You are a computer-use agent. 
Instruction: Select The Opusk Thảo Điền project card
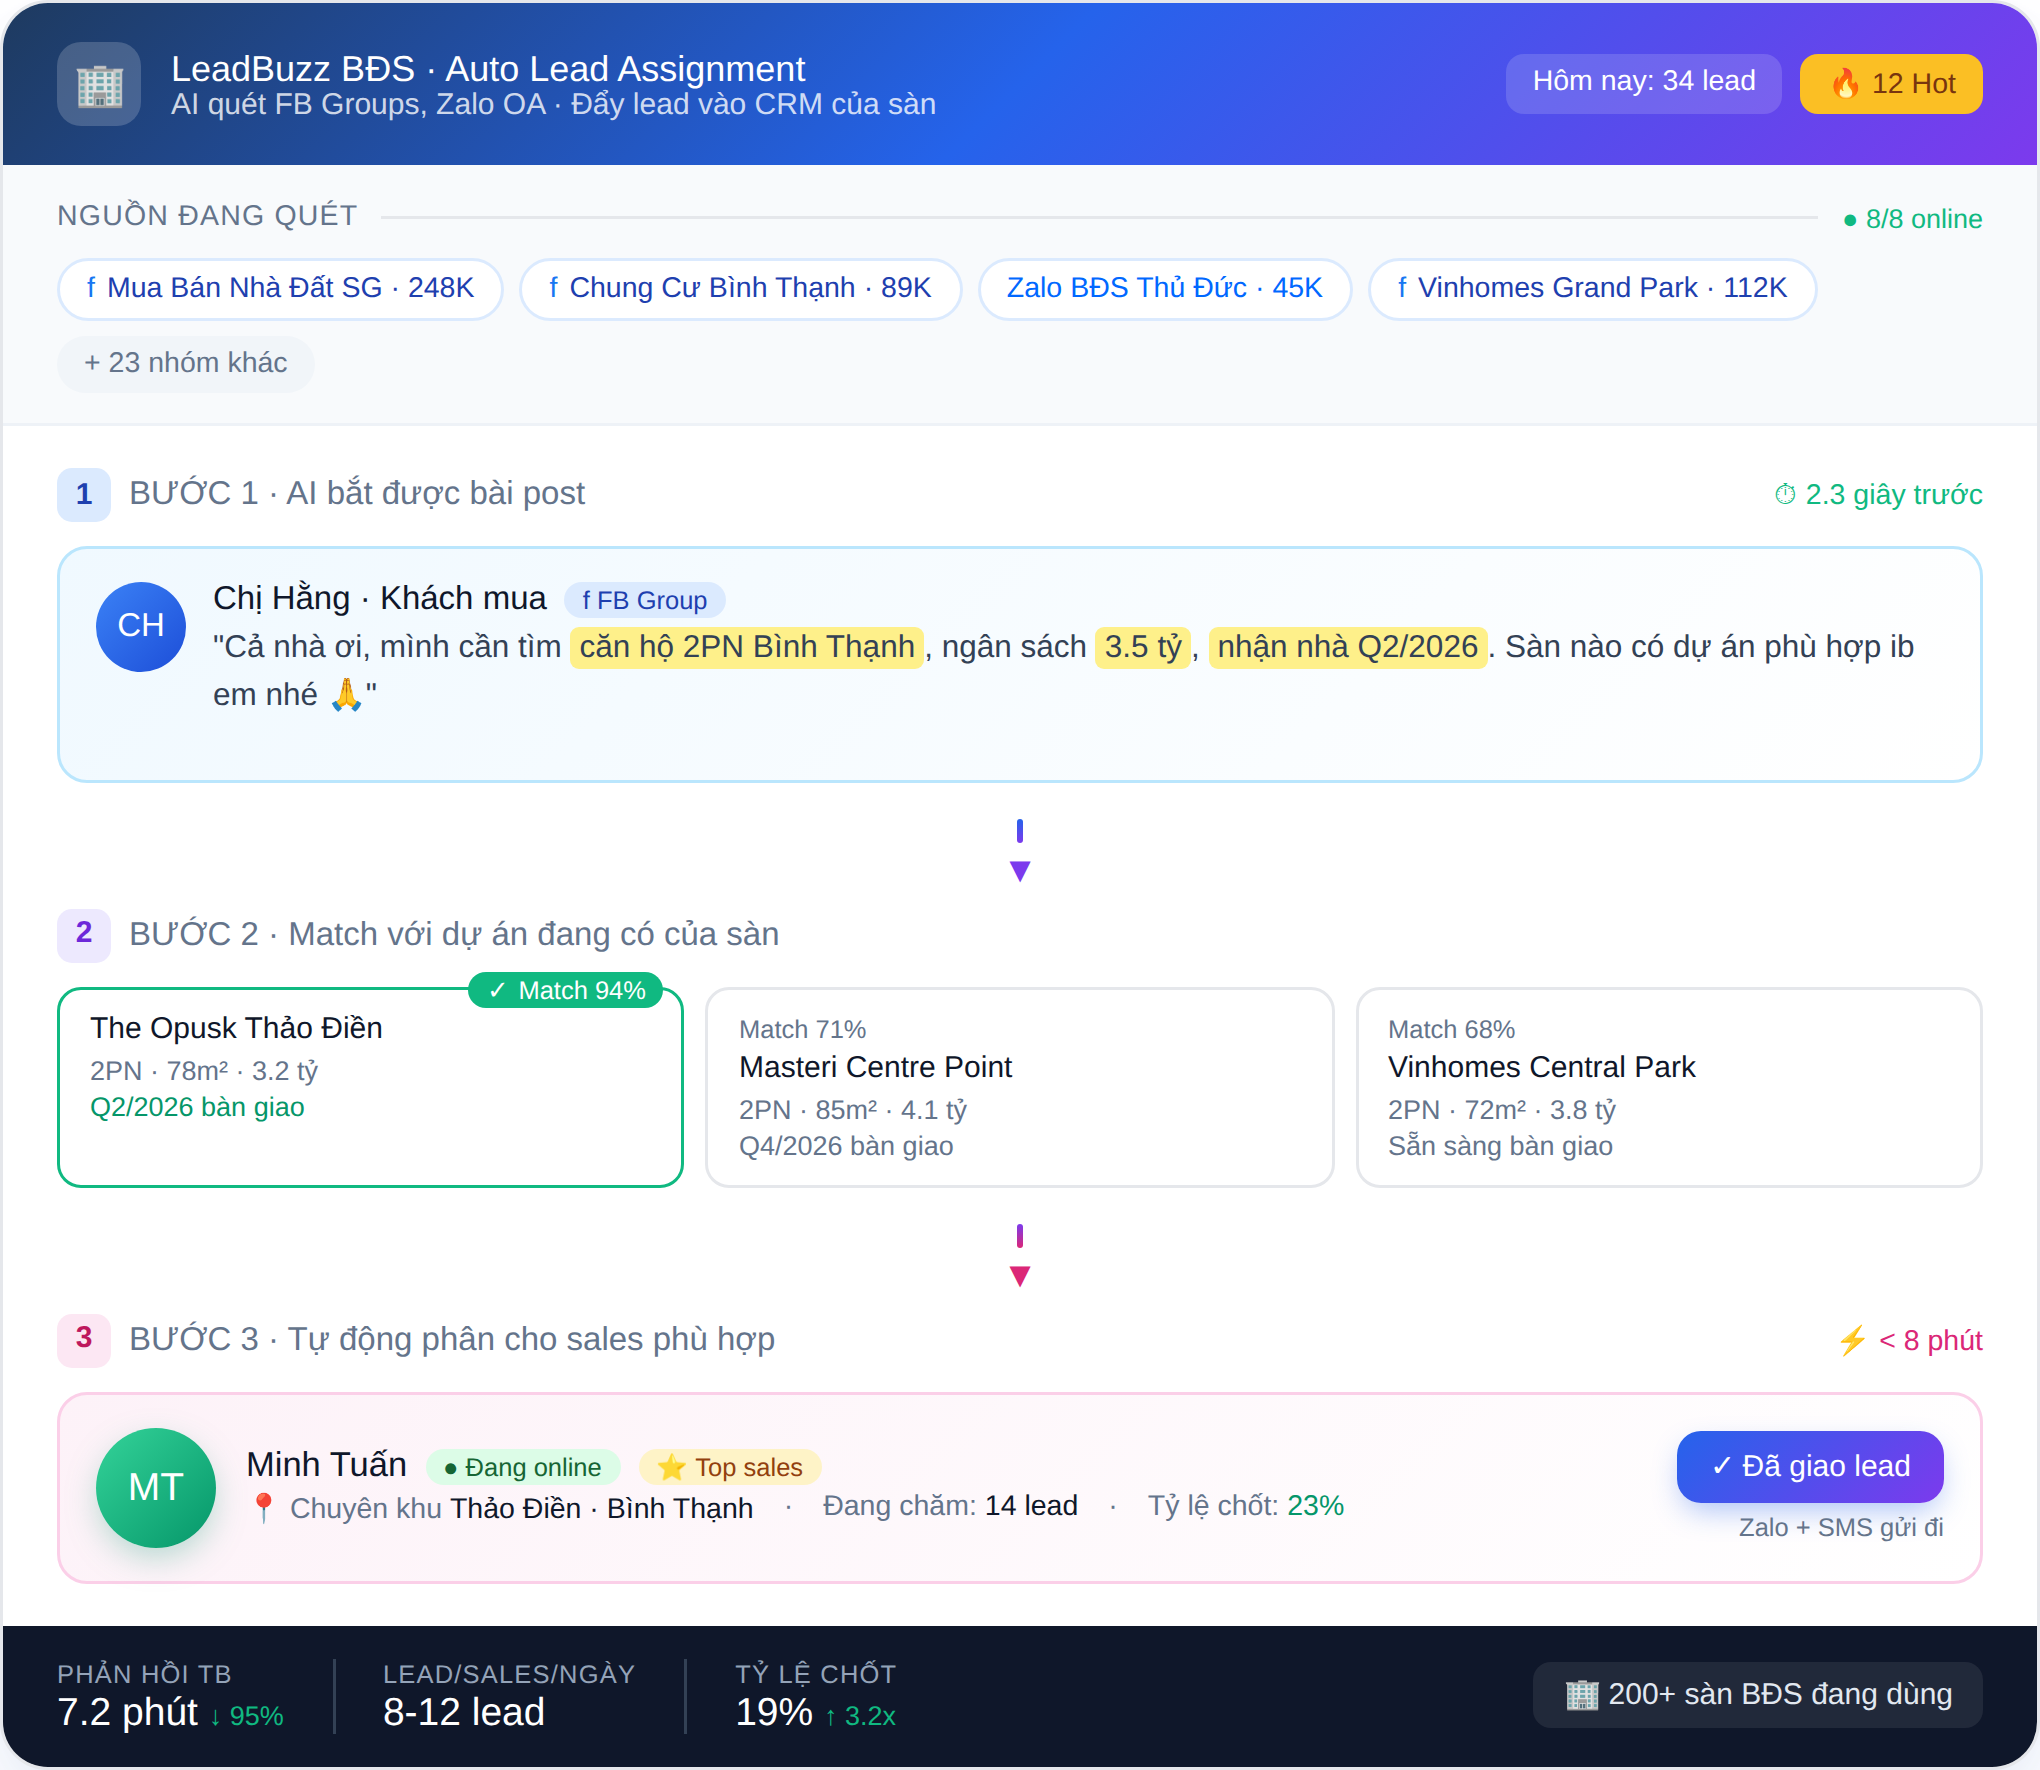(x=370, y=1087)
